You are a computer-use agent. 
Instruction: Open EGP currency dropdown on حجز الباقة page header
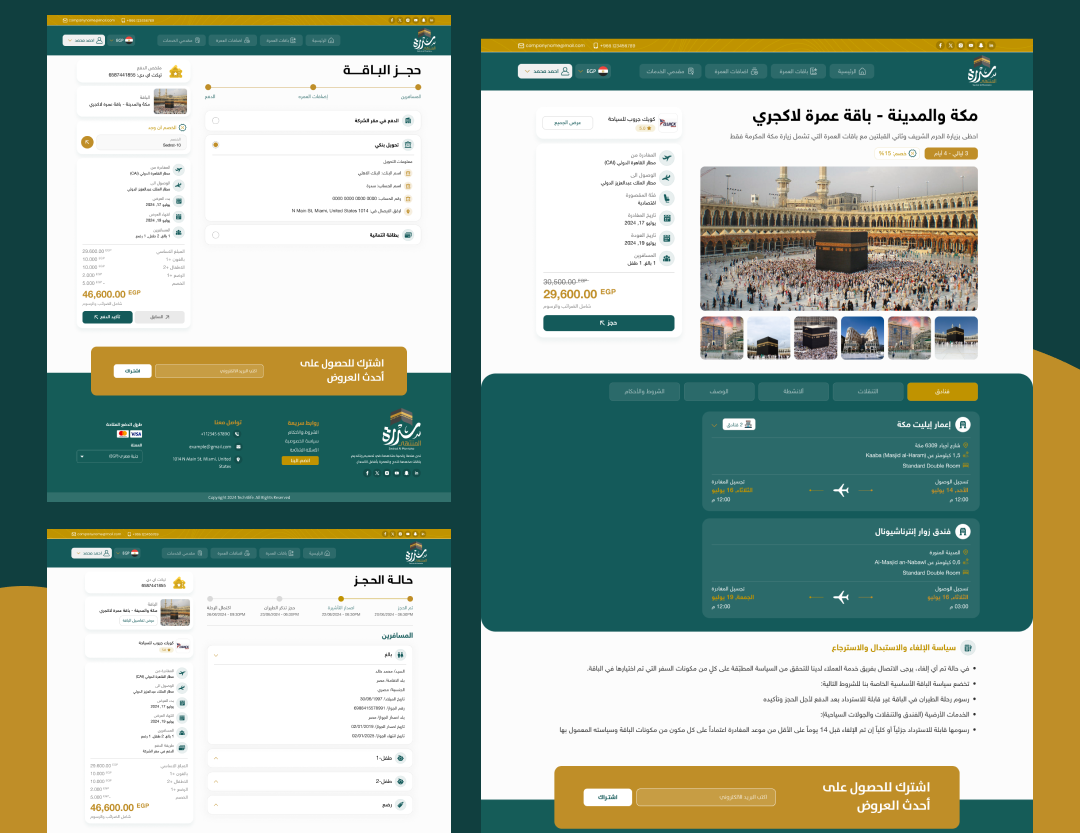click(x=121, y=41)
